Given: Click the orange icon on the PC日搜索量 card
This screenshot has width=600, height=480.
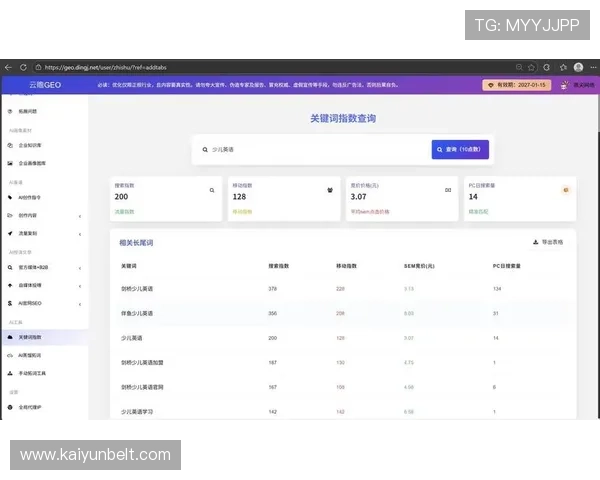Looking at the screenshot, I should coord(566,190).
